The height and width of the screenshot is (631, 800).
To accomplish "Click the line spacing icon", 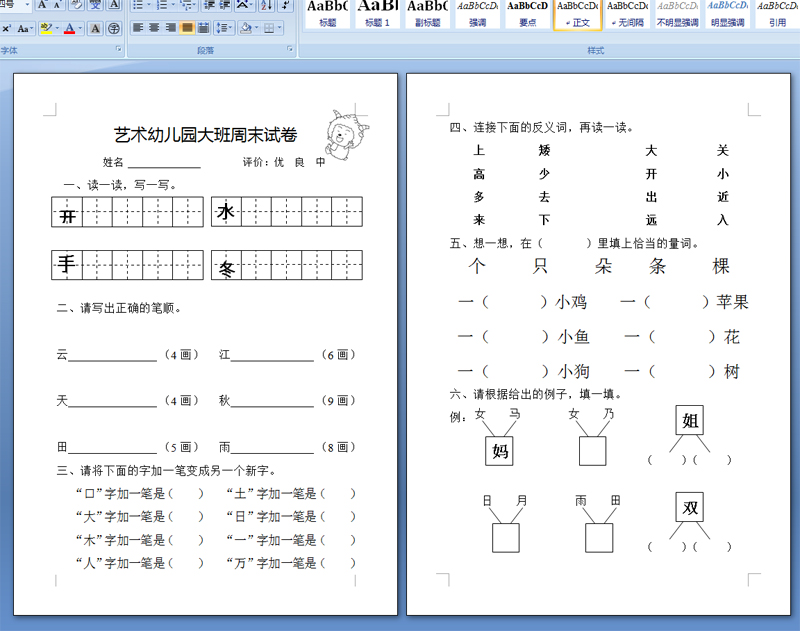I will [x=221, y=28].
